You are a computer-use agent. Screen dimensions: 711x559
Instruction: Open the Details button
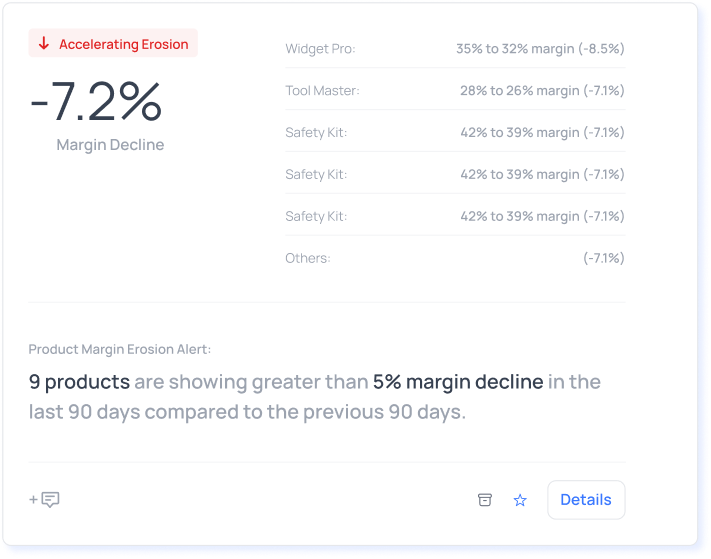click(x=585, y=499)
